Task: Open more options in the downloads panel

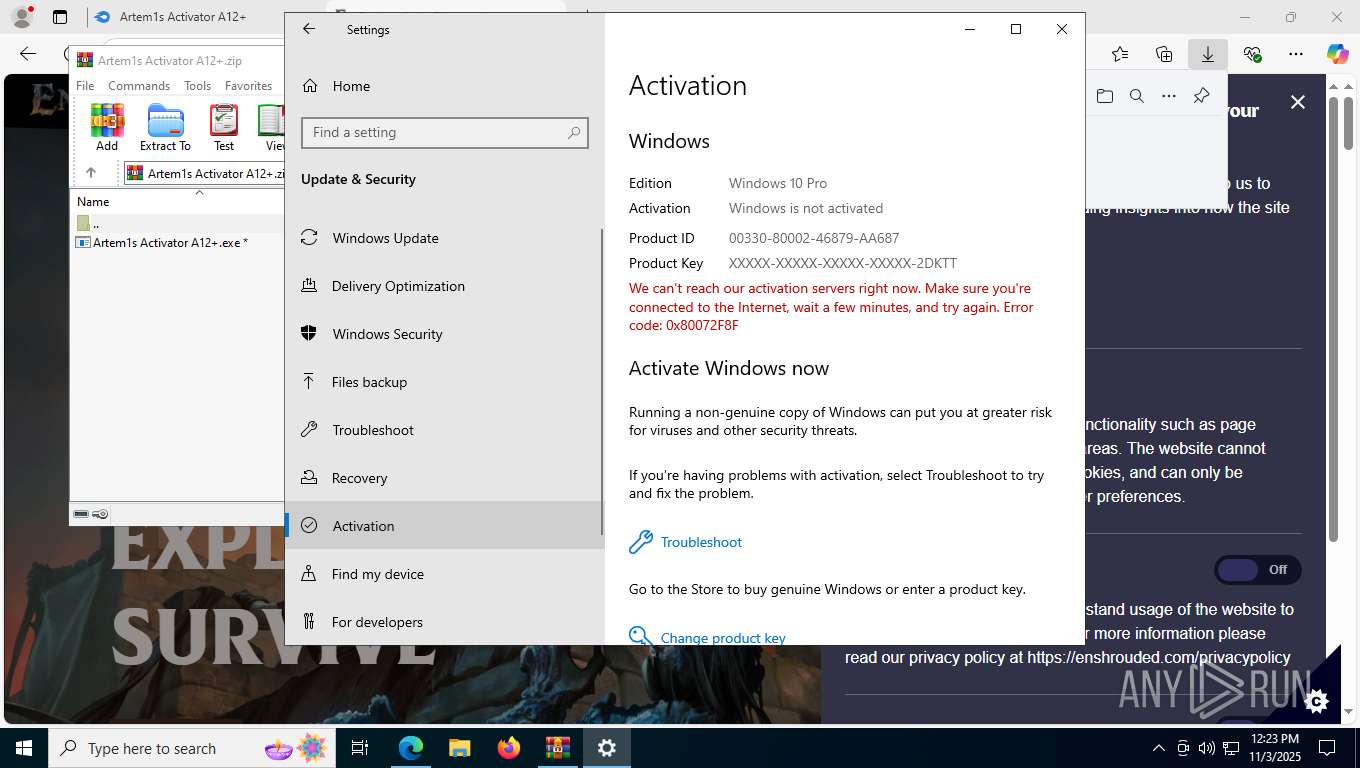Action: pos(1169,96)
